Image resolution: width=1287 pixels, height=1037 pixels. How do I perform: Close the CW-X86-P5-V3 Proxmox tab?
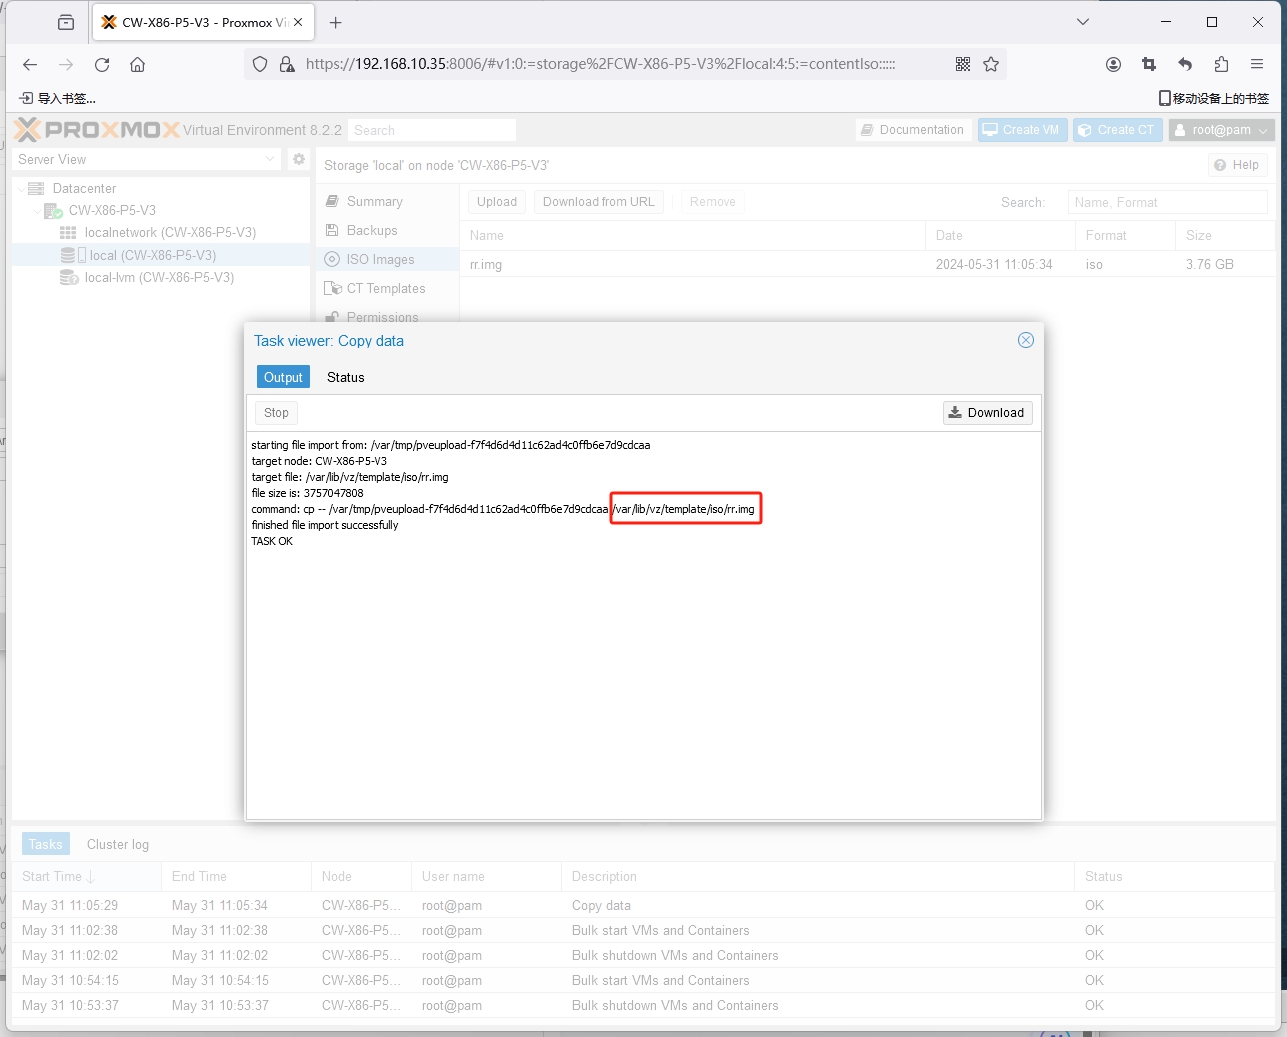(298, 22)
